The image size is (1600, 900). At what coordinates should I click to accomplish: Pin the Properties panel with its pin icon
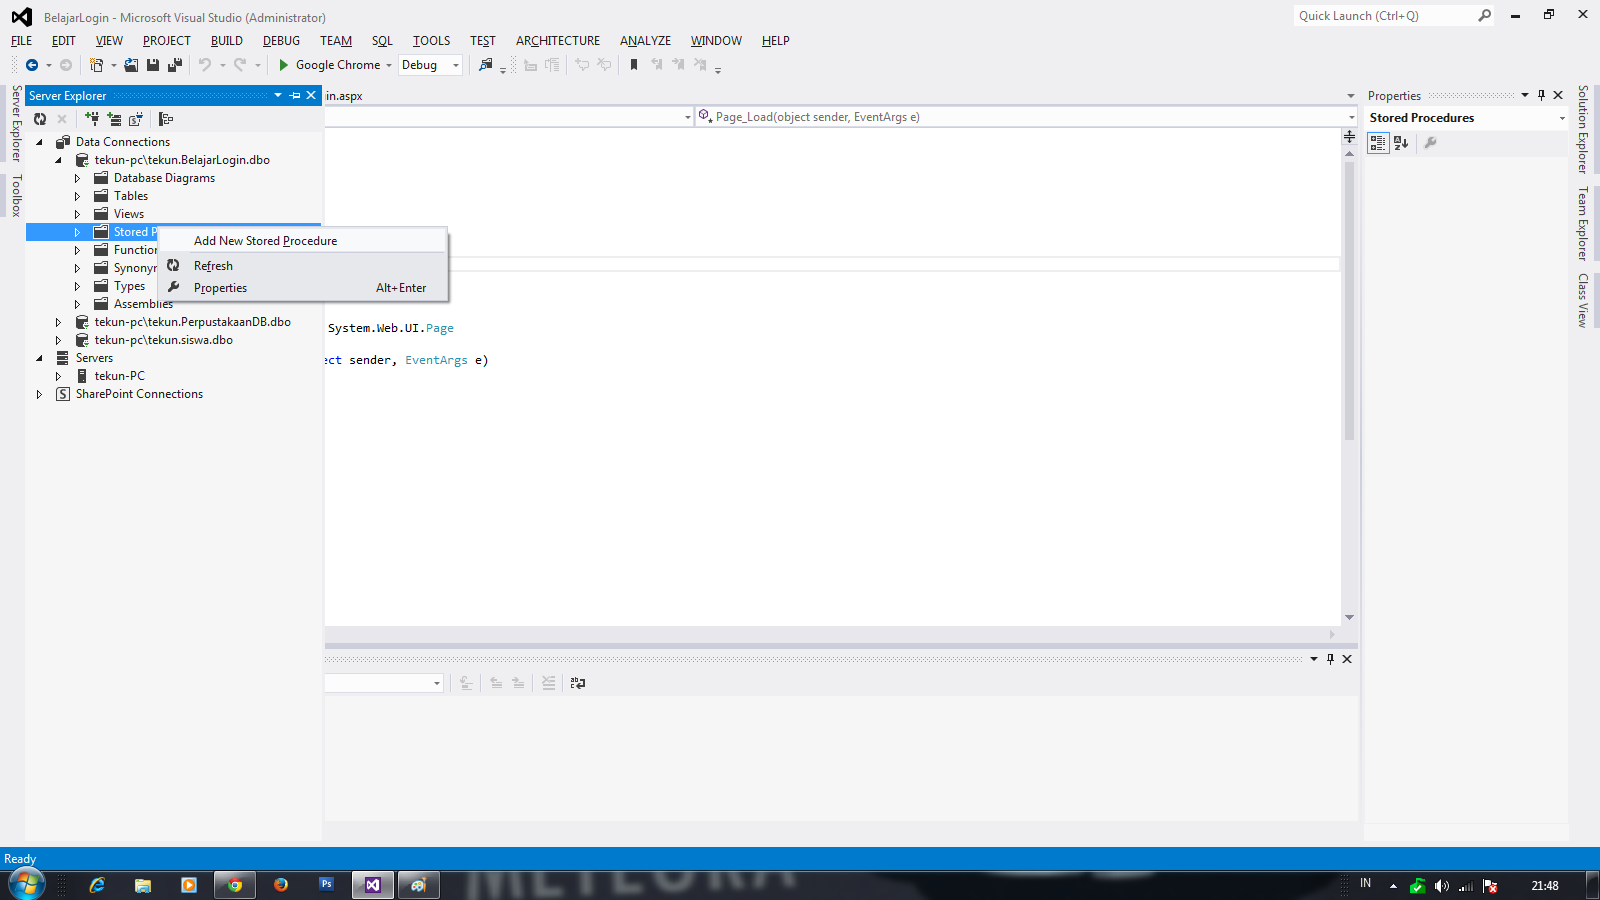tap(1540, 95)
